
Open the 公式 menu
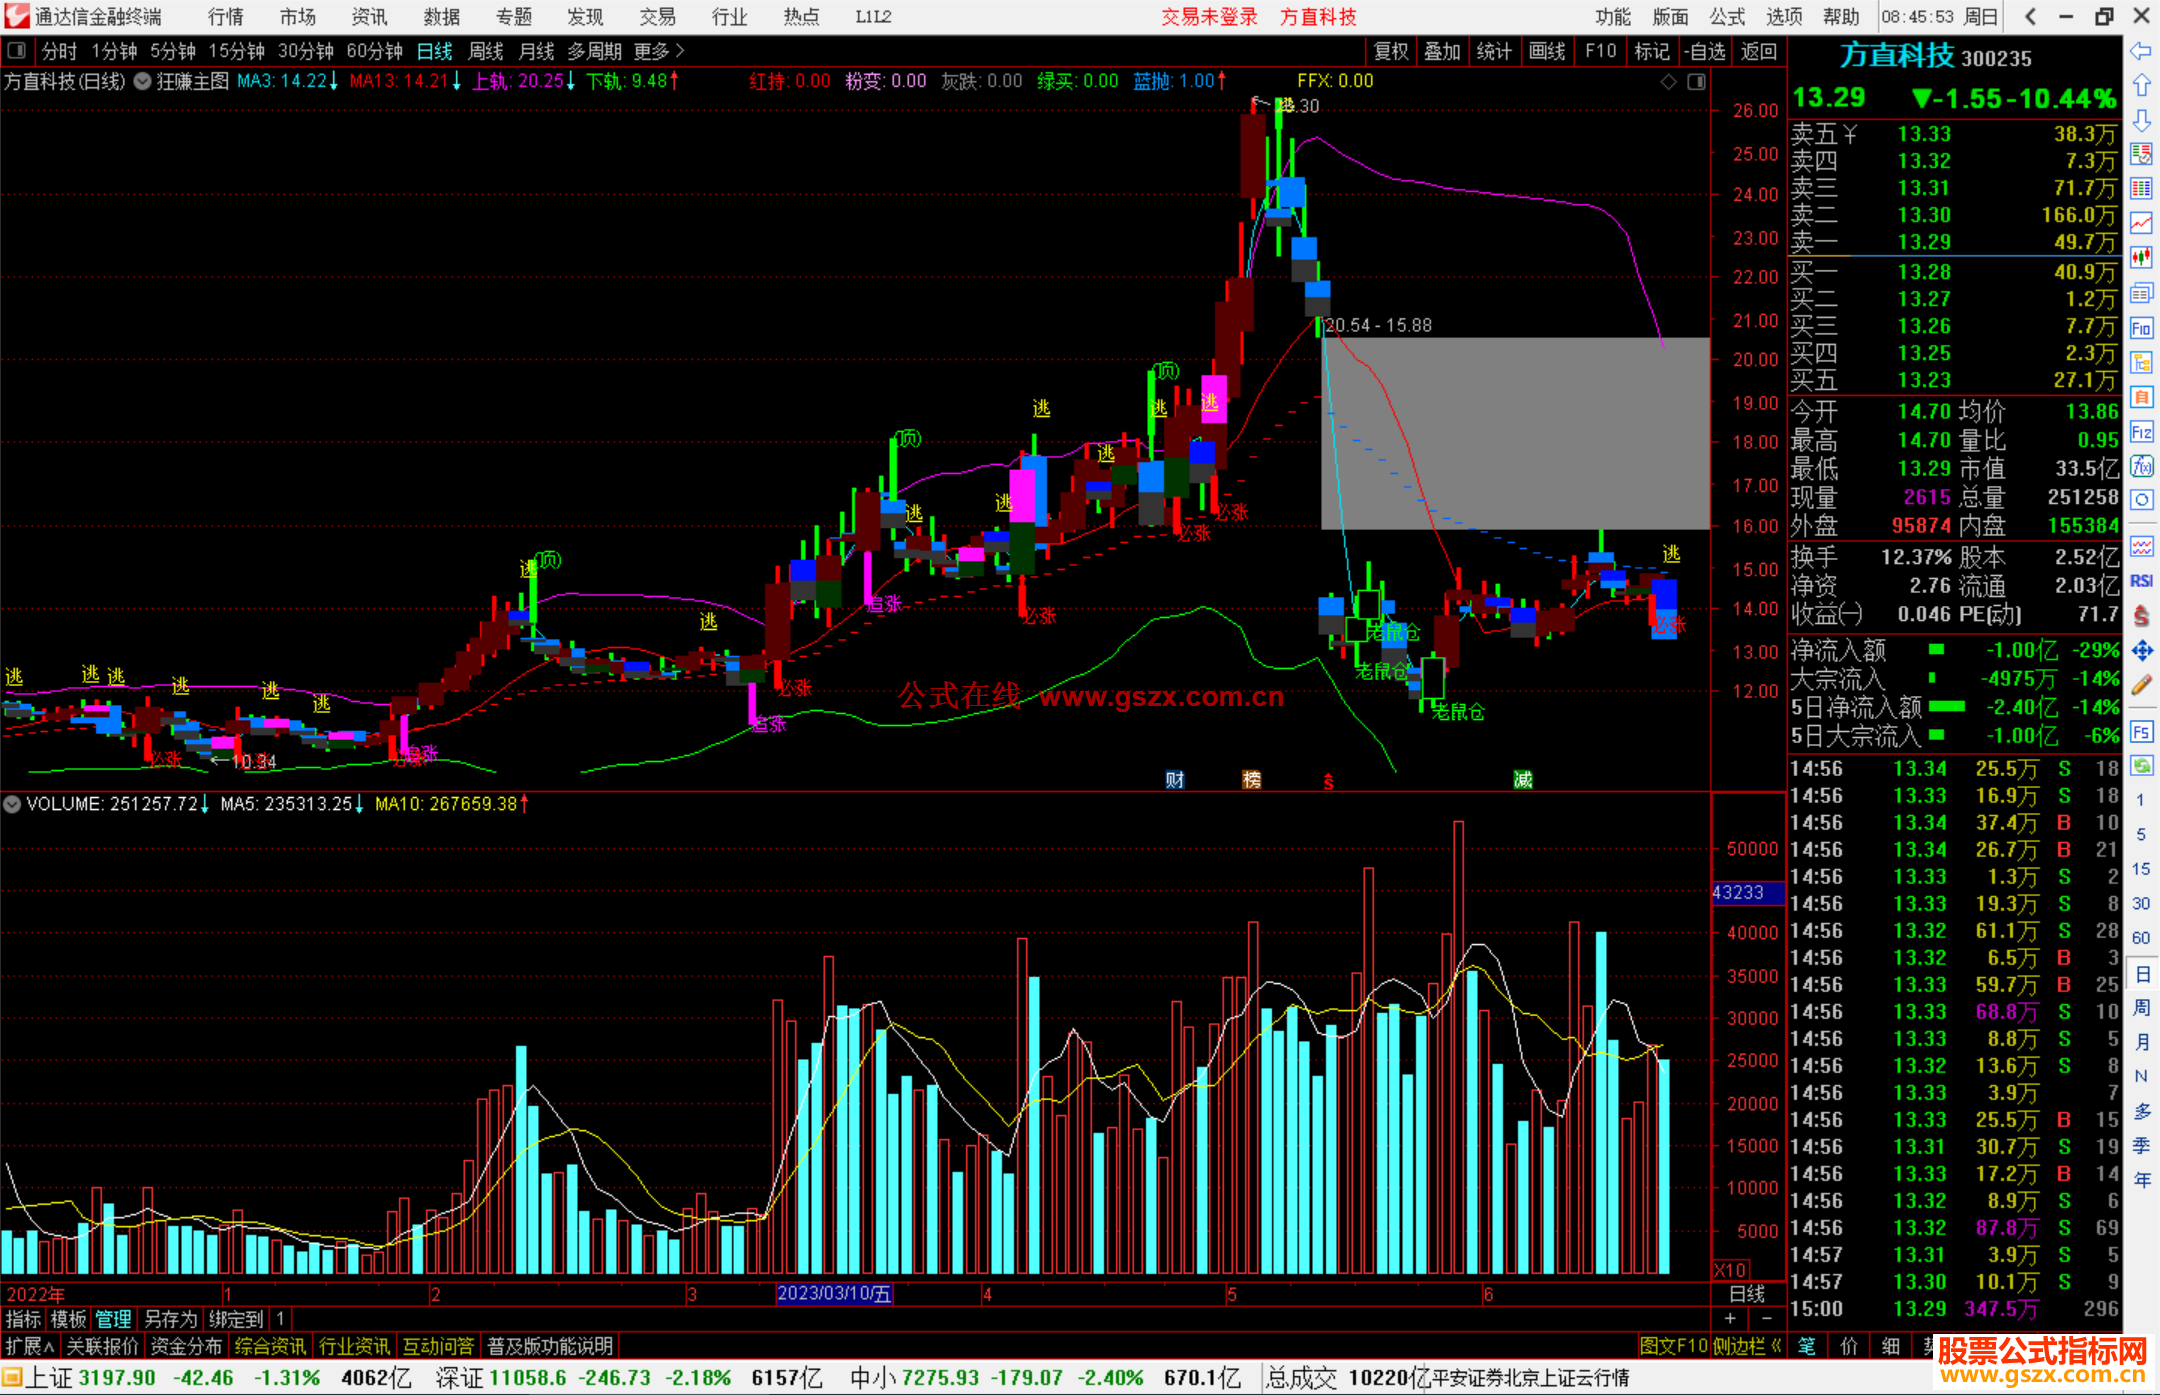click(x=1726, y=17)
